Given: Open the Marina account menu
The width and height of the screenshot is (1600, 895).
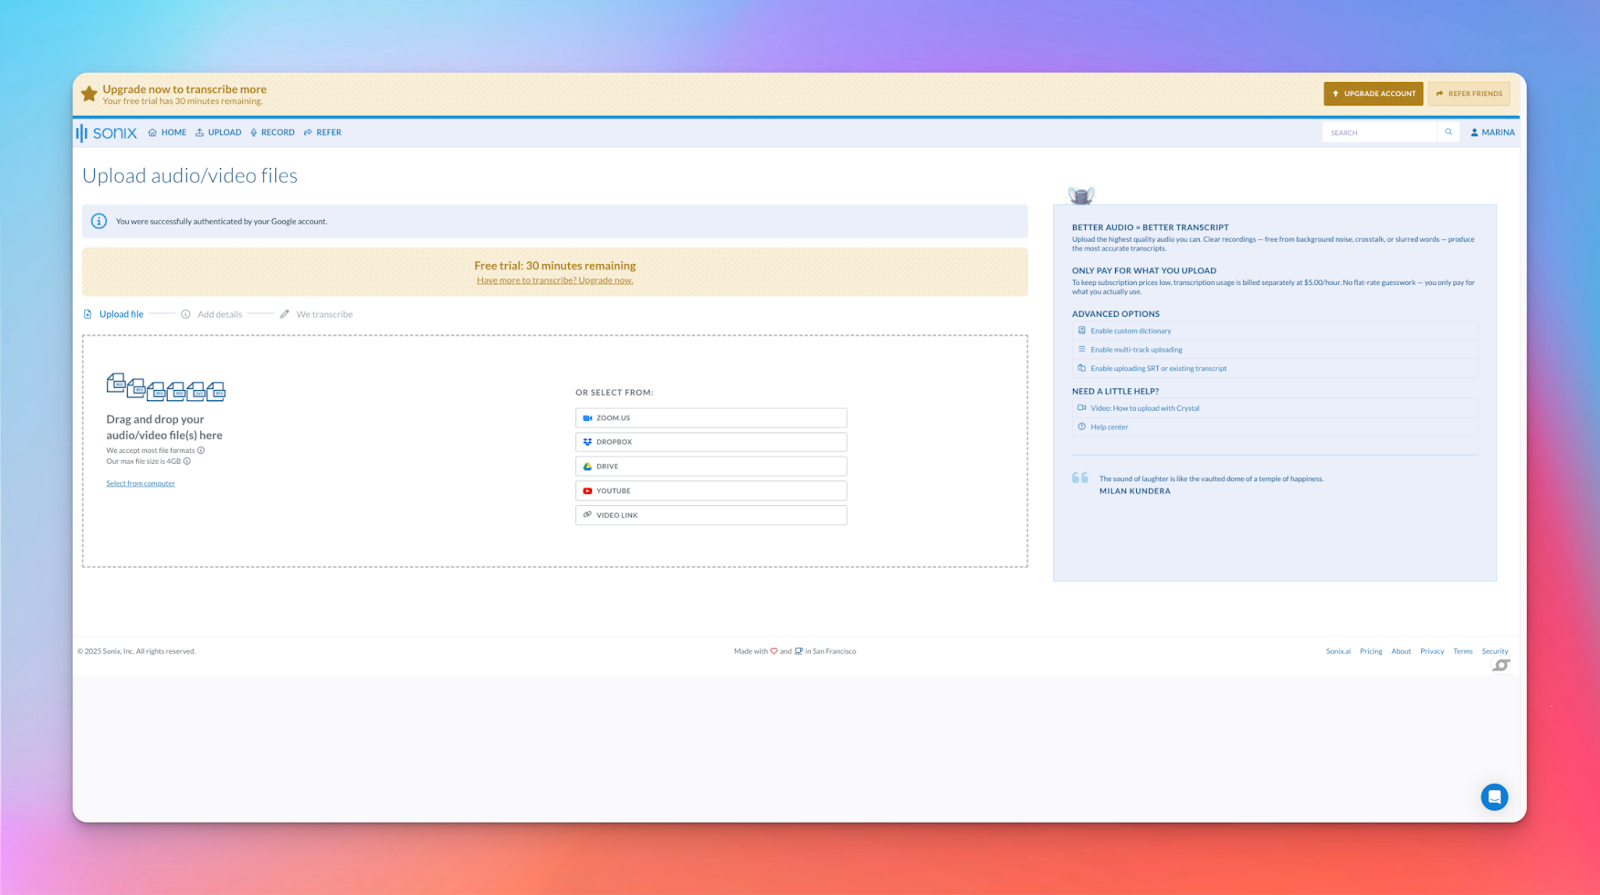Looking at the screenshot, I should pos(1492,132).
